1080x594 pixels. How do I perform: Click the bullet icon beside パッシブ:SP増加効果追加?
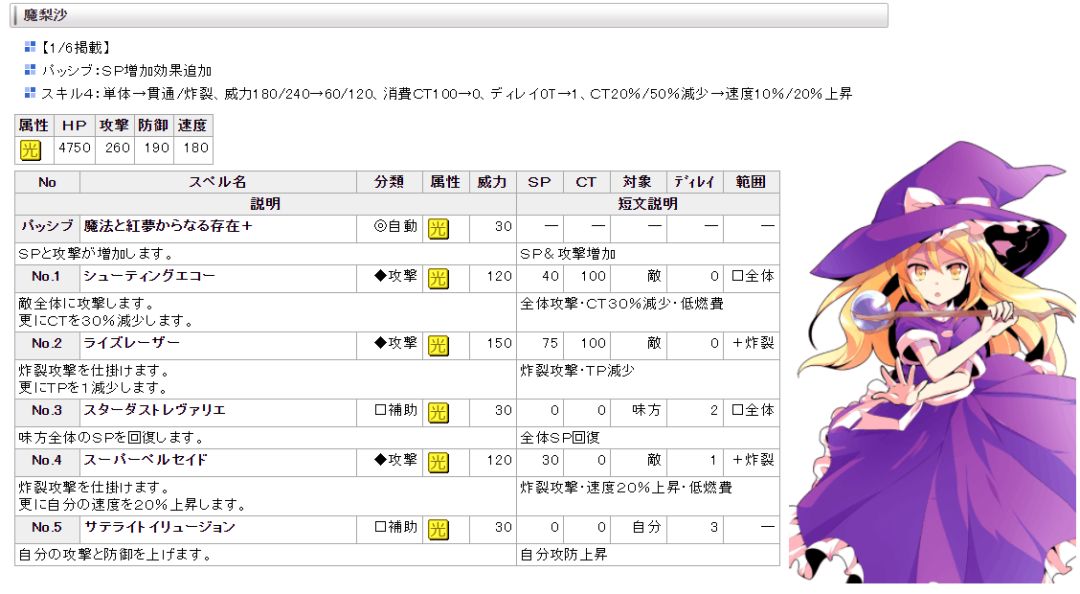click(x=30, y=70)
